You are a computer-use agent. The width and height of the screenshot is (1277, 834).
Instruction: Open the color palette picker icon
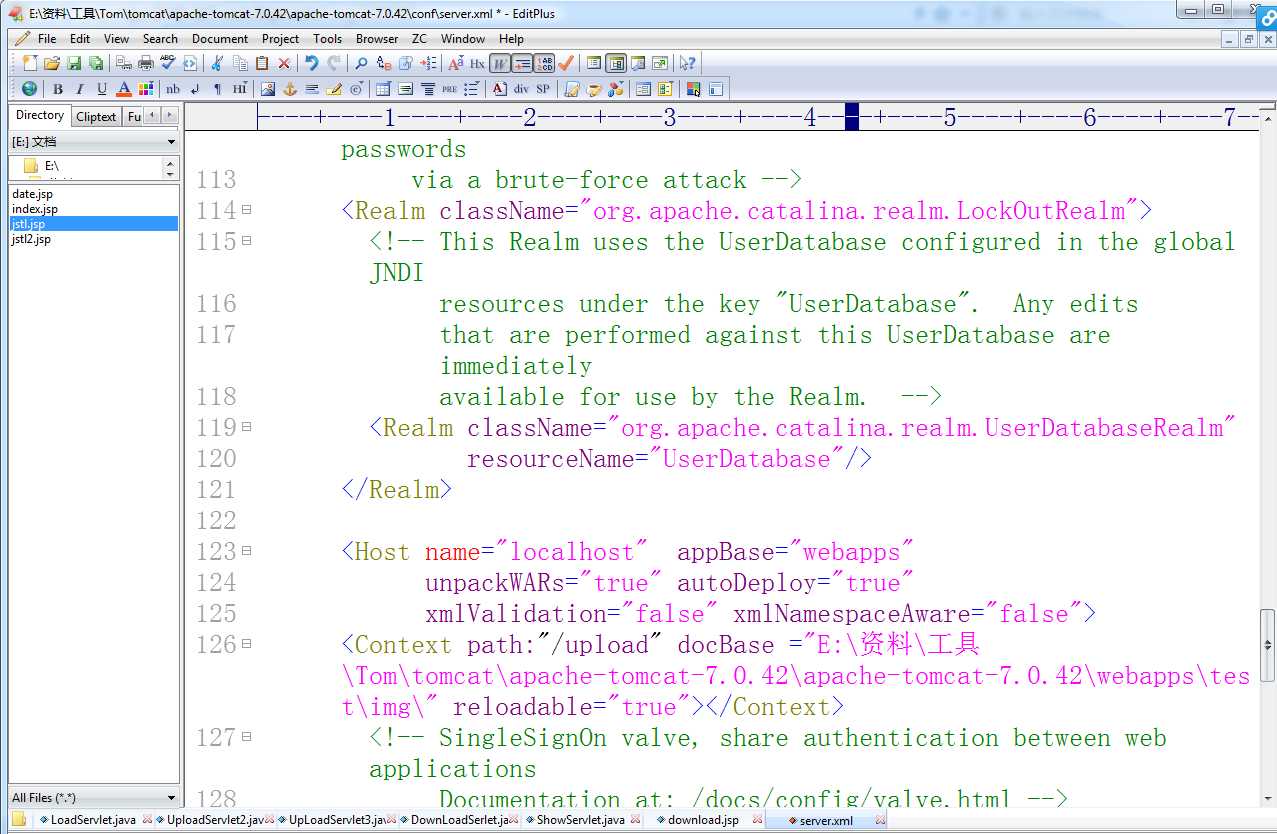[x=146, y=89]
